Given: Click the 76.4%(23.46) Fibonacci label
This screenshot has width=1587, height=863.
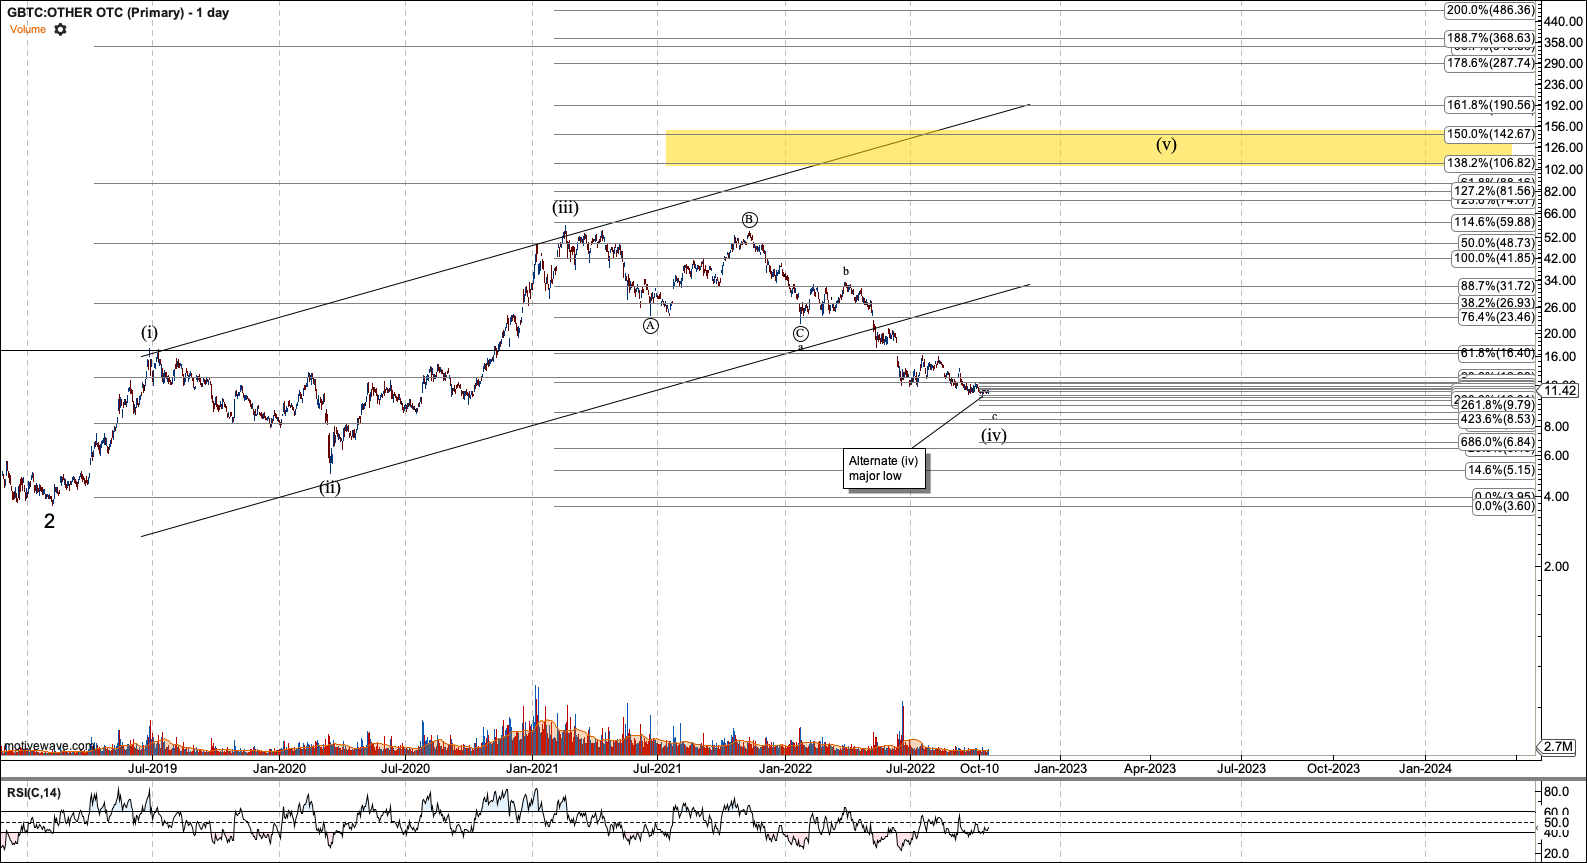Looking at the screenshot, I should pos(1497,318).
